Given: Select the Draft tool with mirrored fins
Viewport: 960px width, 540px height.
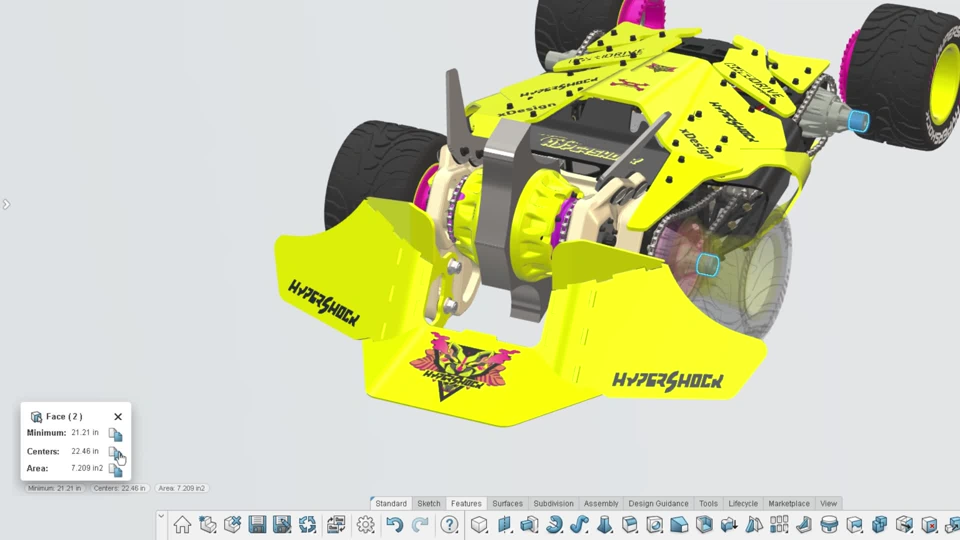Looking at the screenshot, I should (754, 525).
